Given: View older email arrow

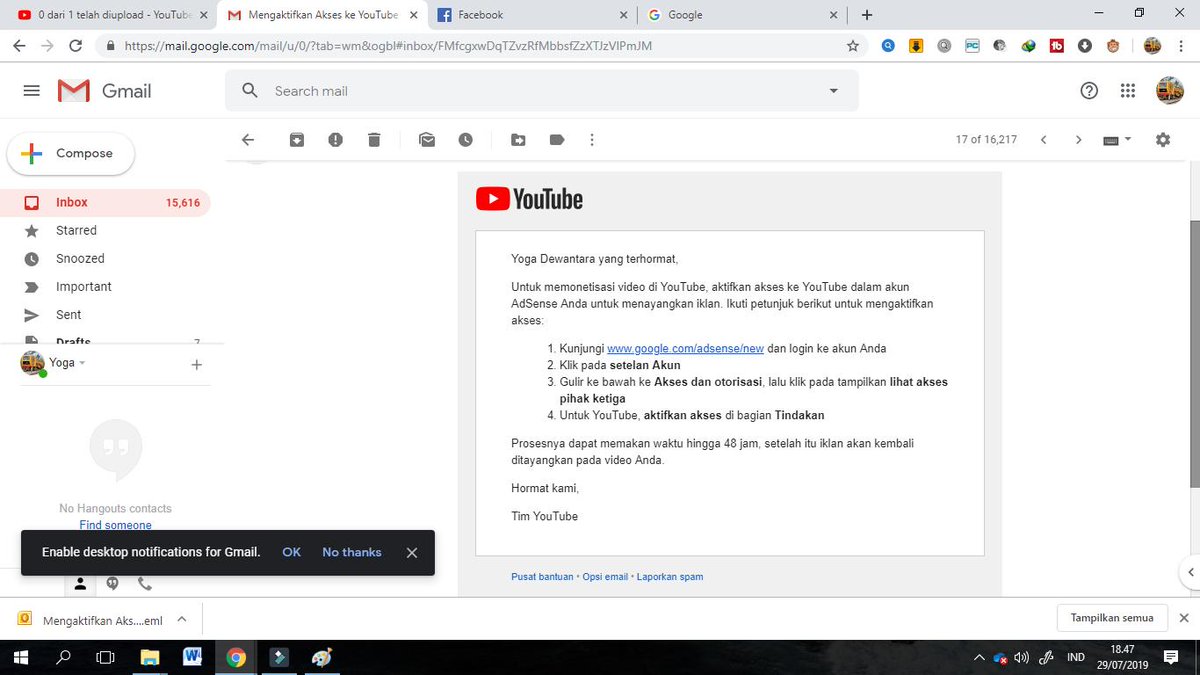Looking at the screenshot, I should pyautogui.click(x=1078, y=140).
